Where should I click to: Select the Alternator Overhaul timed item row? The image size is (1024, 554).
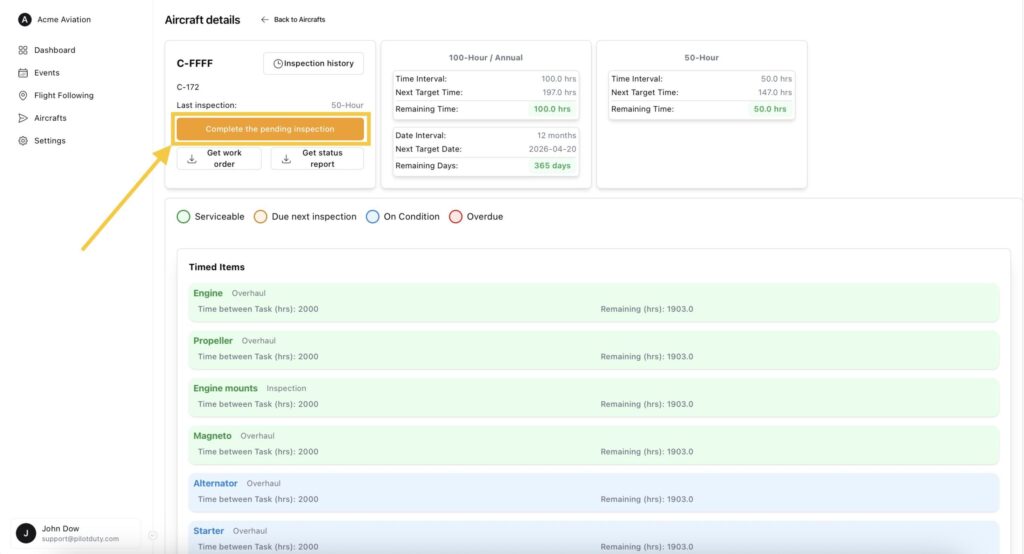point(594,491)
